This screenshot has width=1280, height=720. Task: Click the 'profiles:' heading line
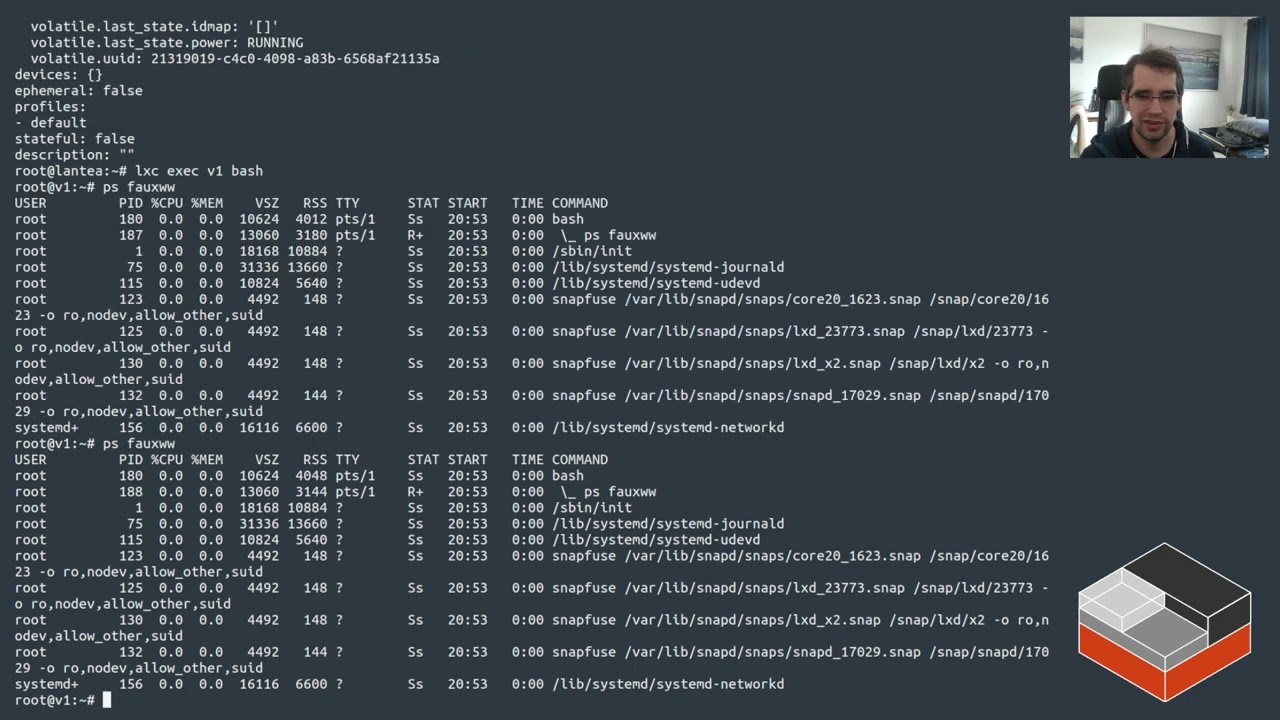click(50, 107)
